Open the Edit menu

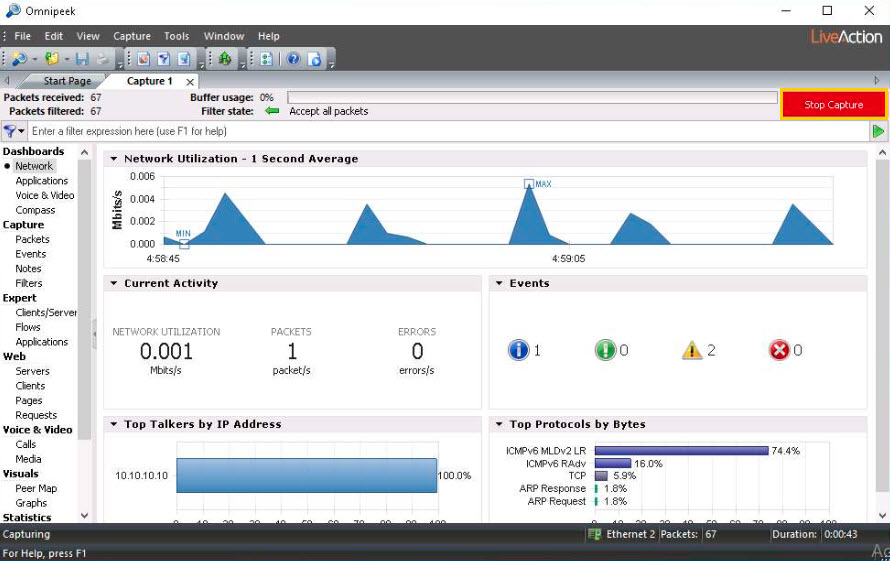pyautogui.click(x=54, y=36)
